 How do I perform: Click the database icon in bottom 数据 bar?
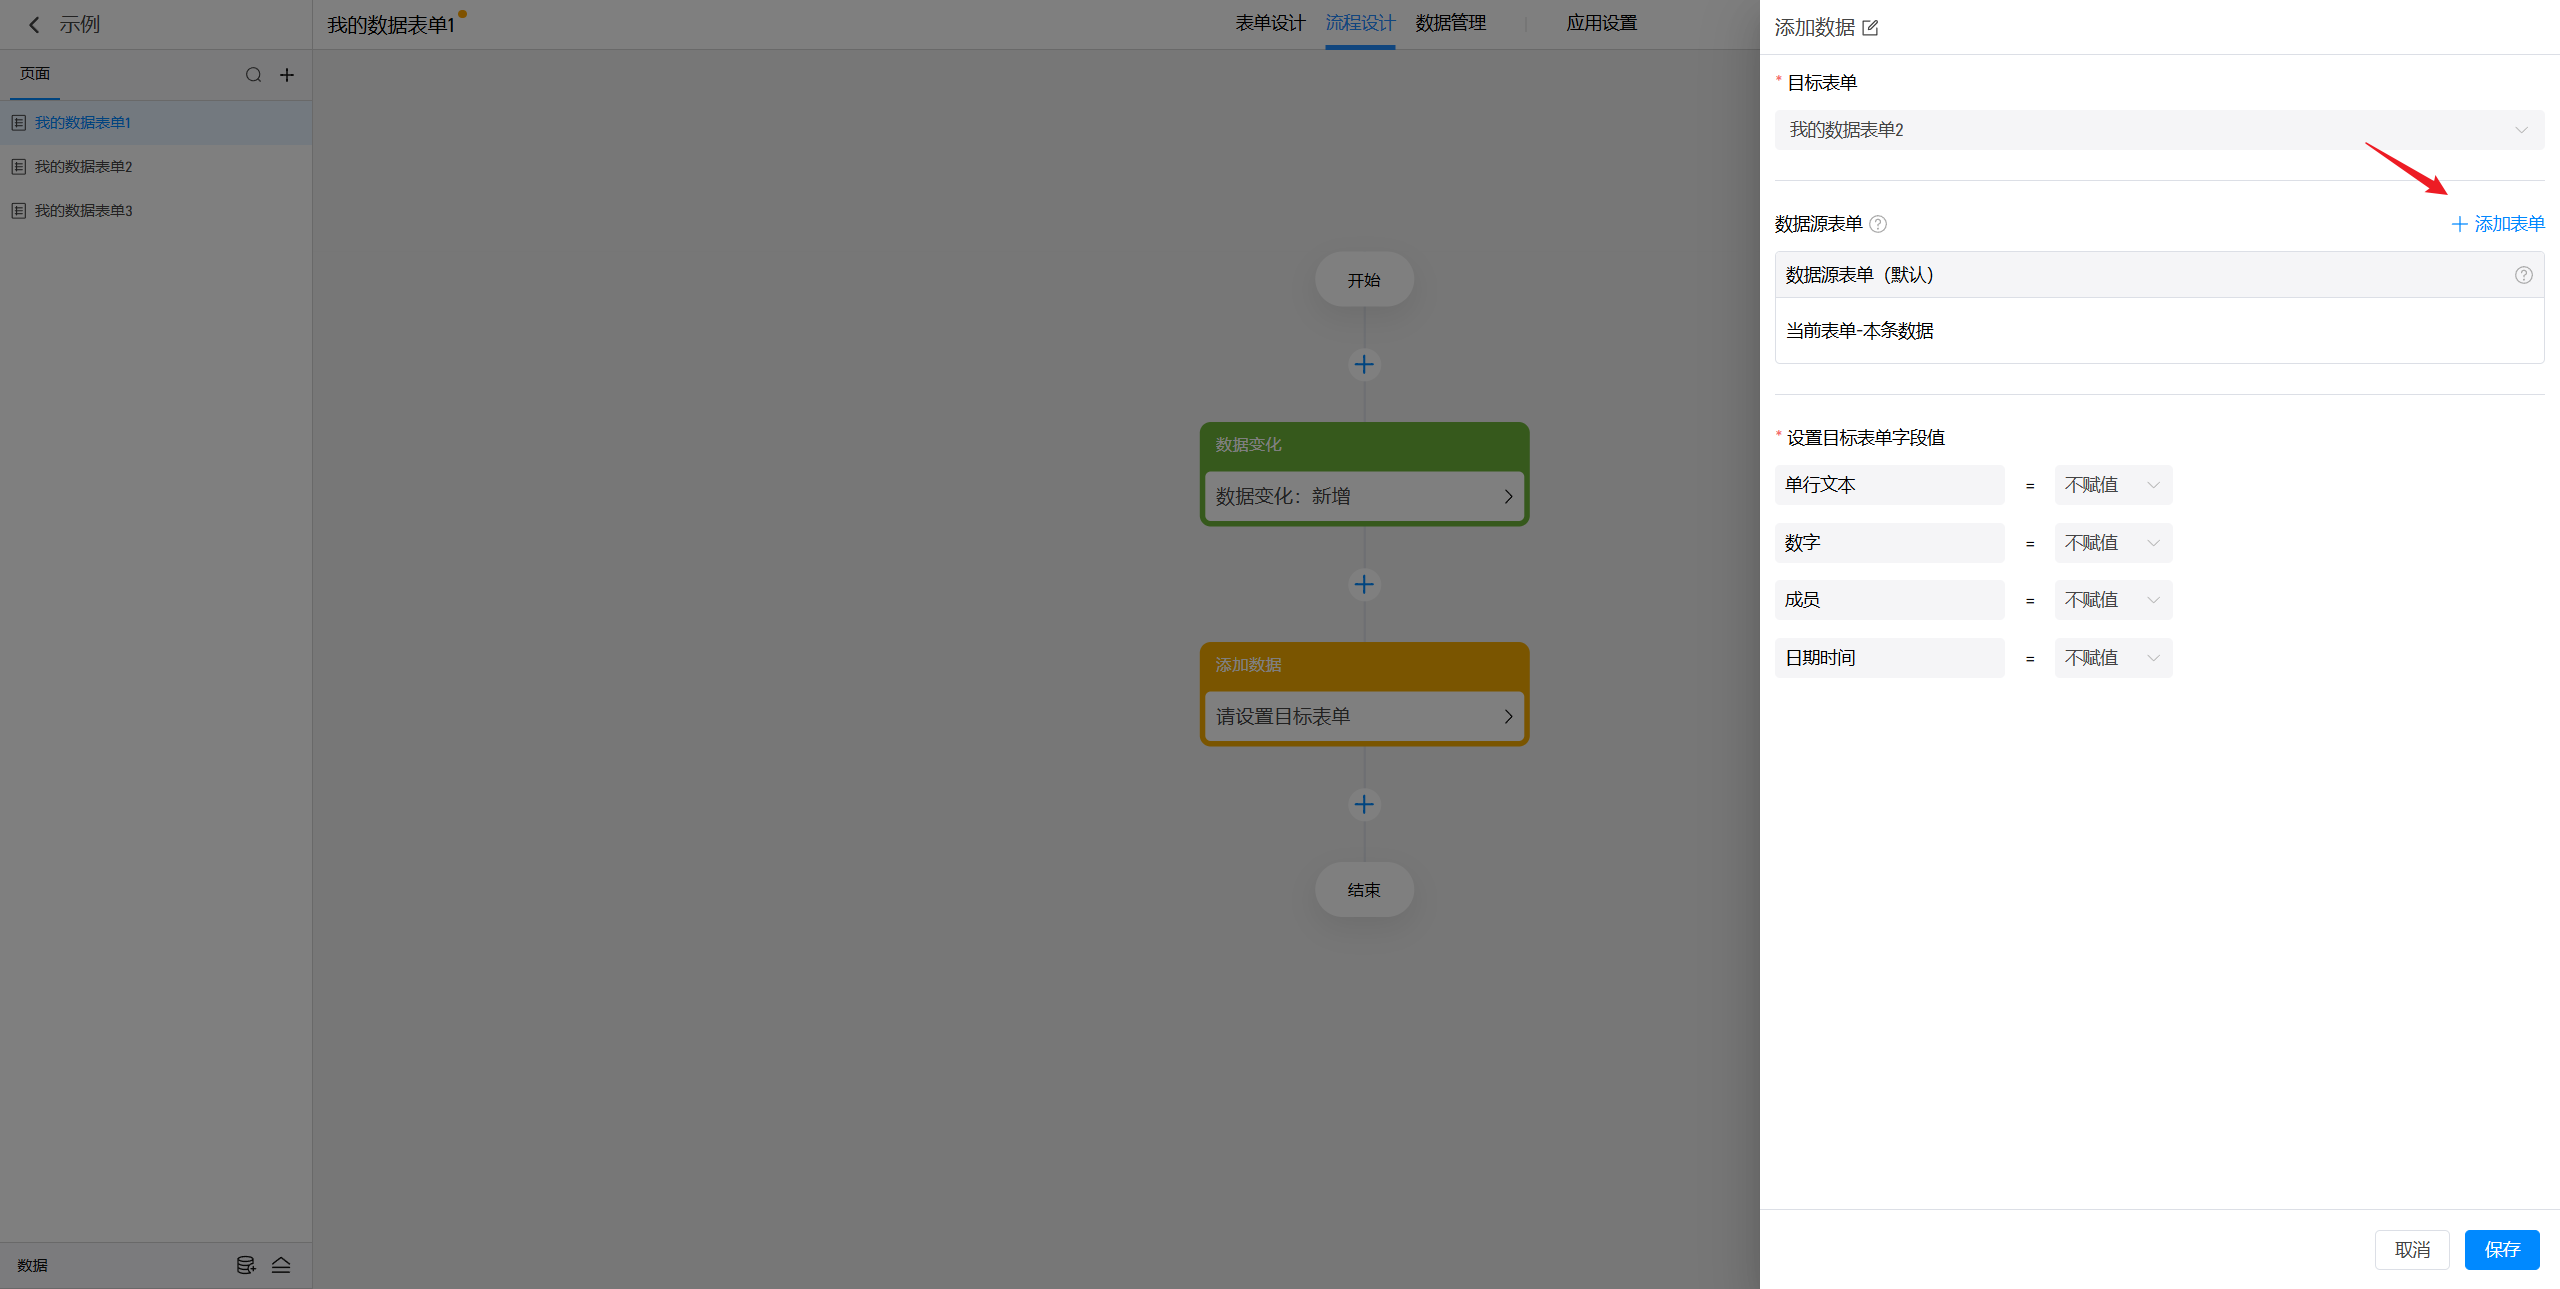pos(245,1265)
